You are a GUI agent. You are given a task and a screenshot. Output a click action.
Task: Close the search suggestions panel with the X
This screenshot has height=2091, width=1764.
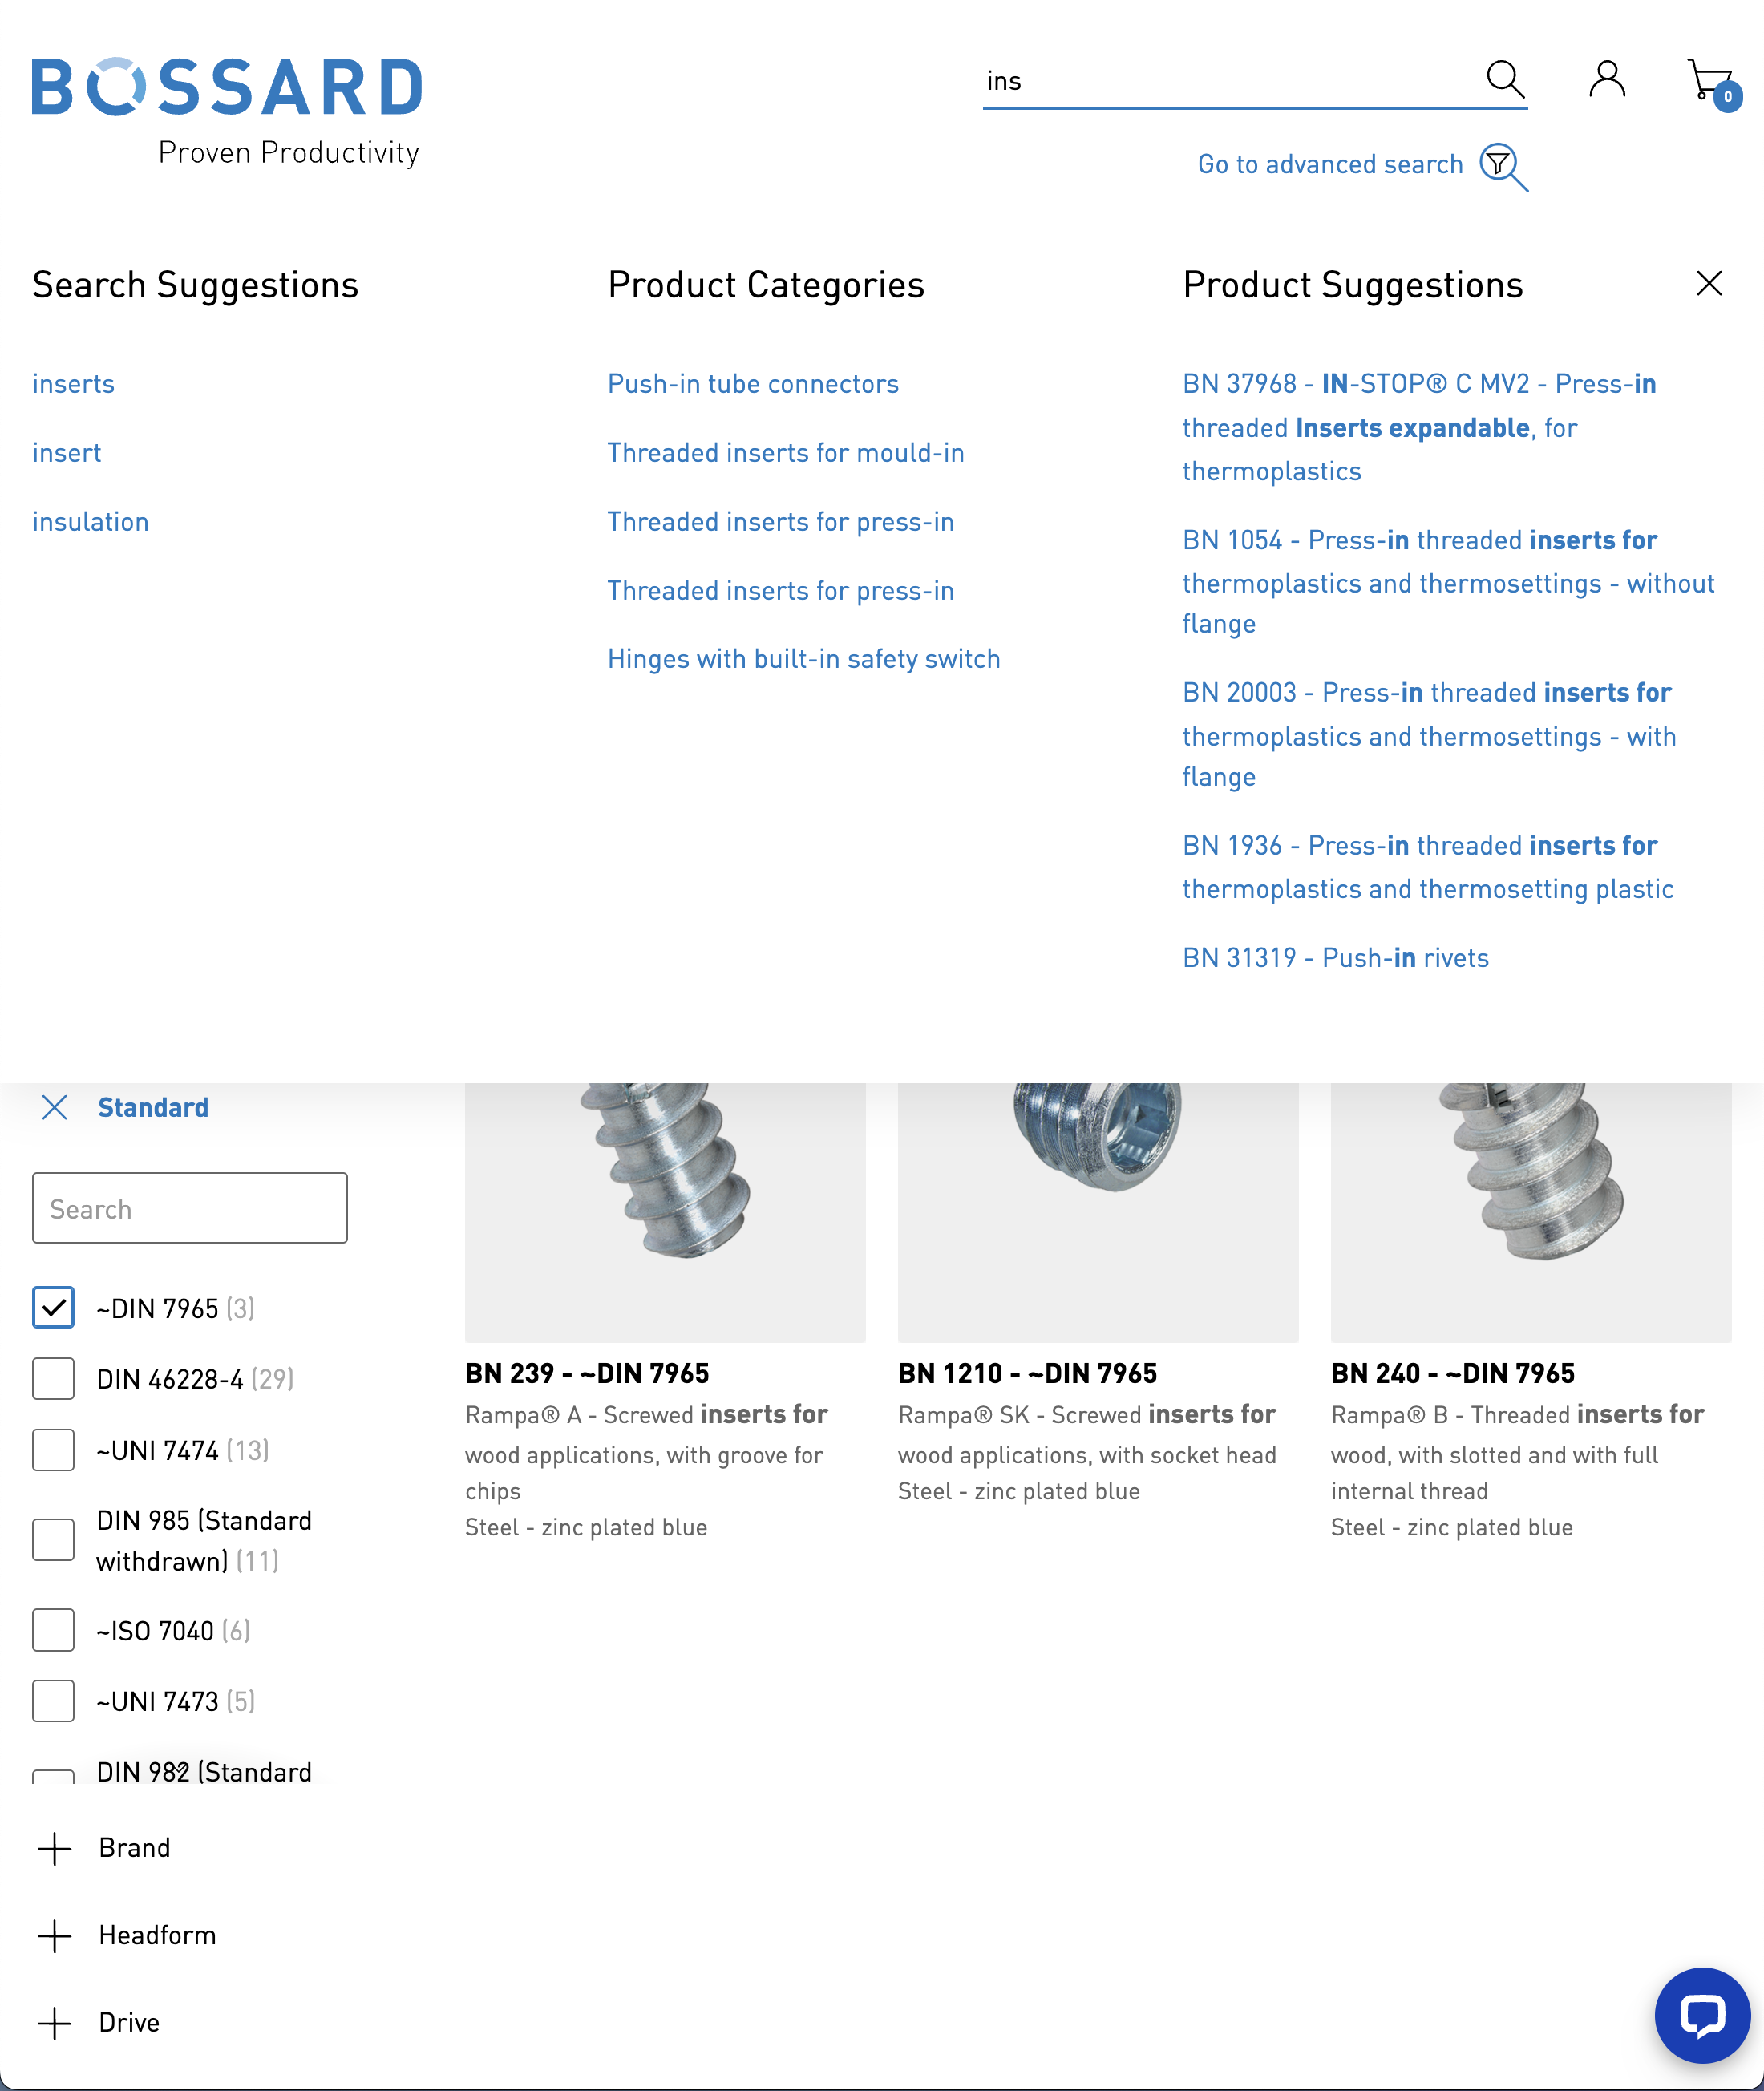point(1709,284)
